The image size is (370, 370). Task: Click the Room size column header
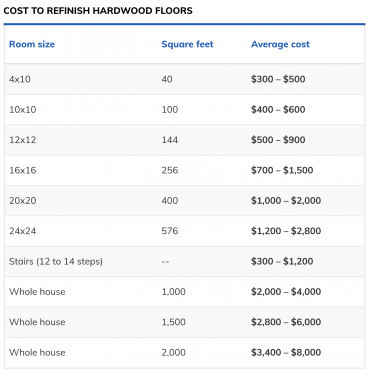[32, 44]
